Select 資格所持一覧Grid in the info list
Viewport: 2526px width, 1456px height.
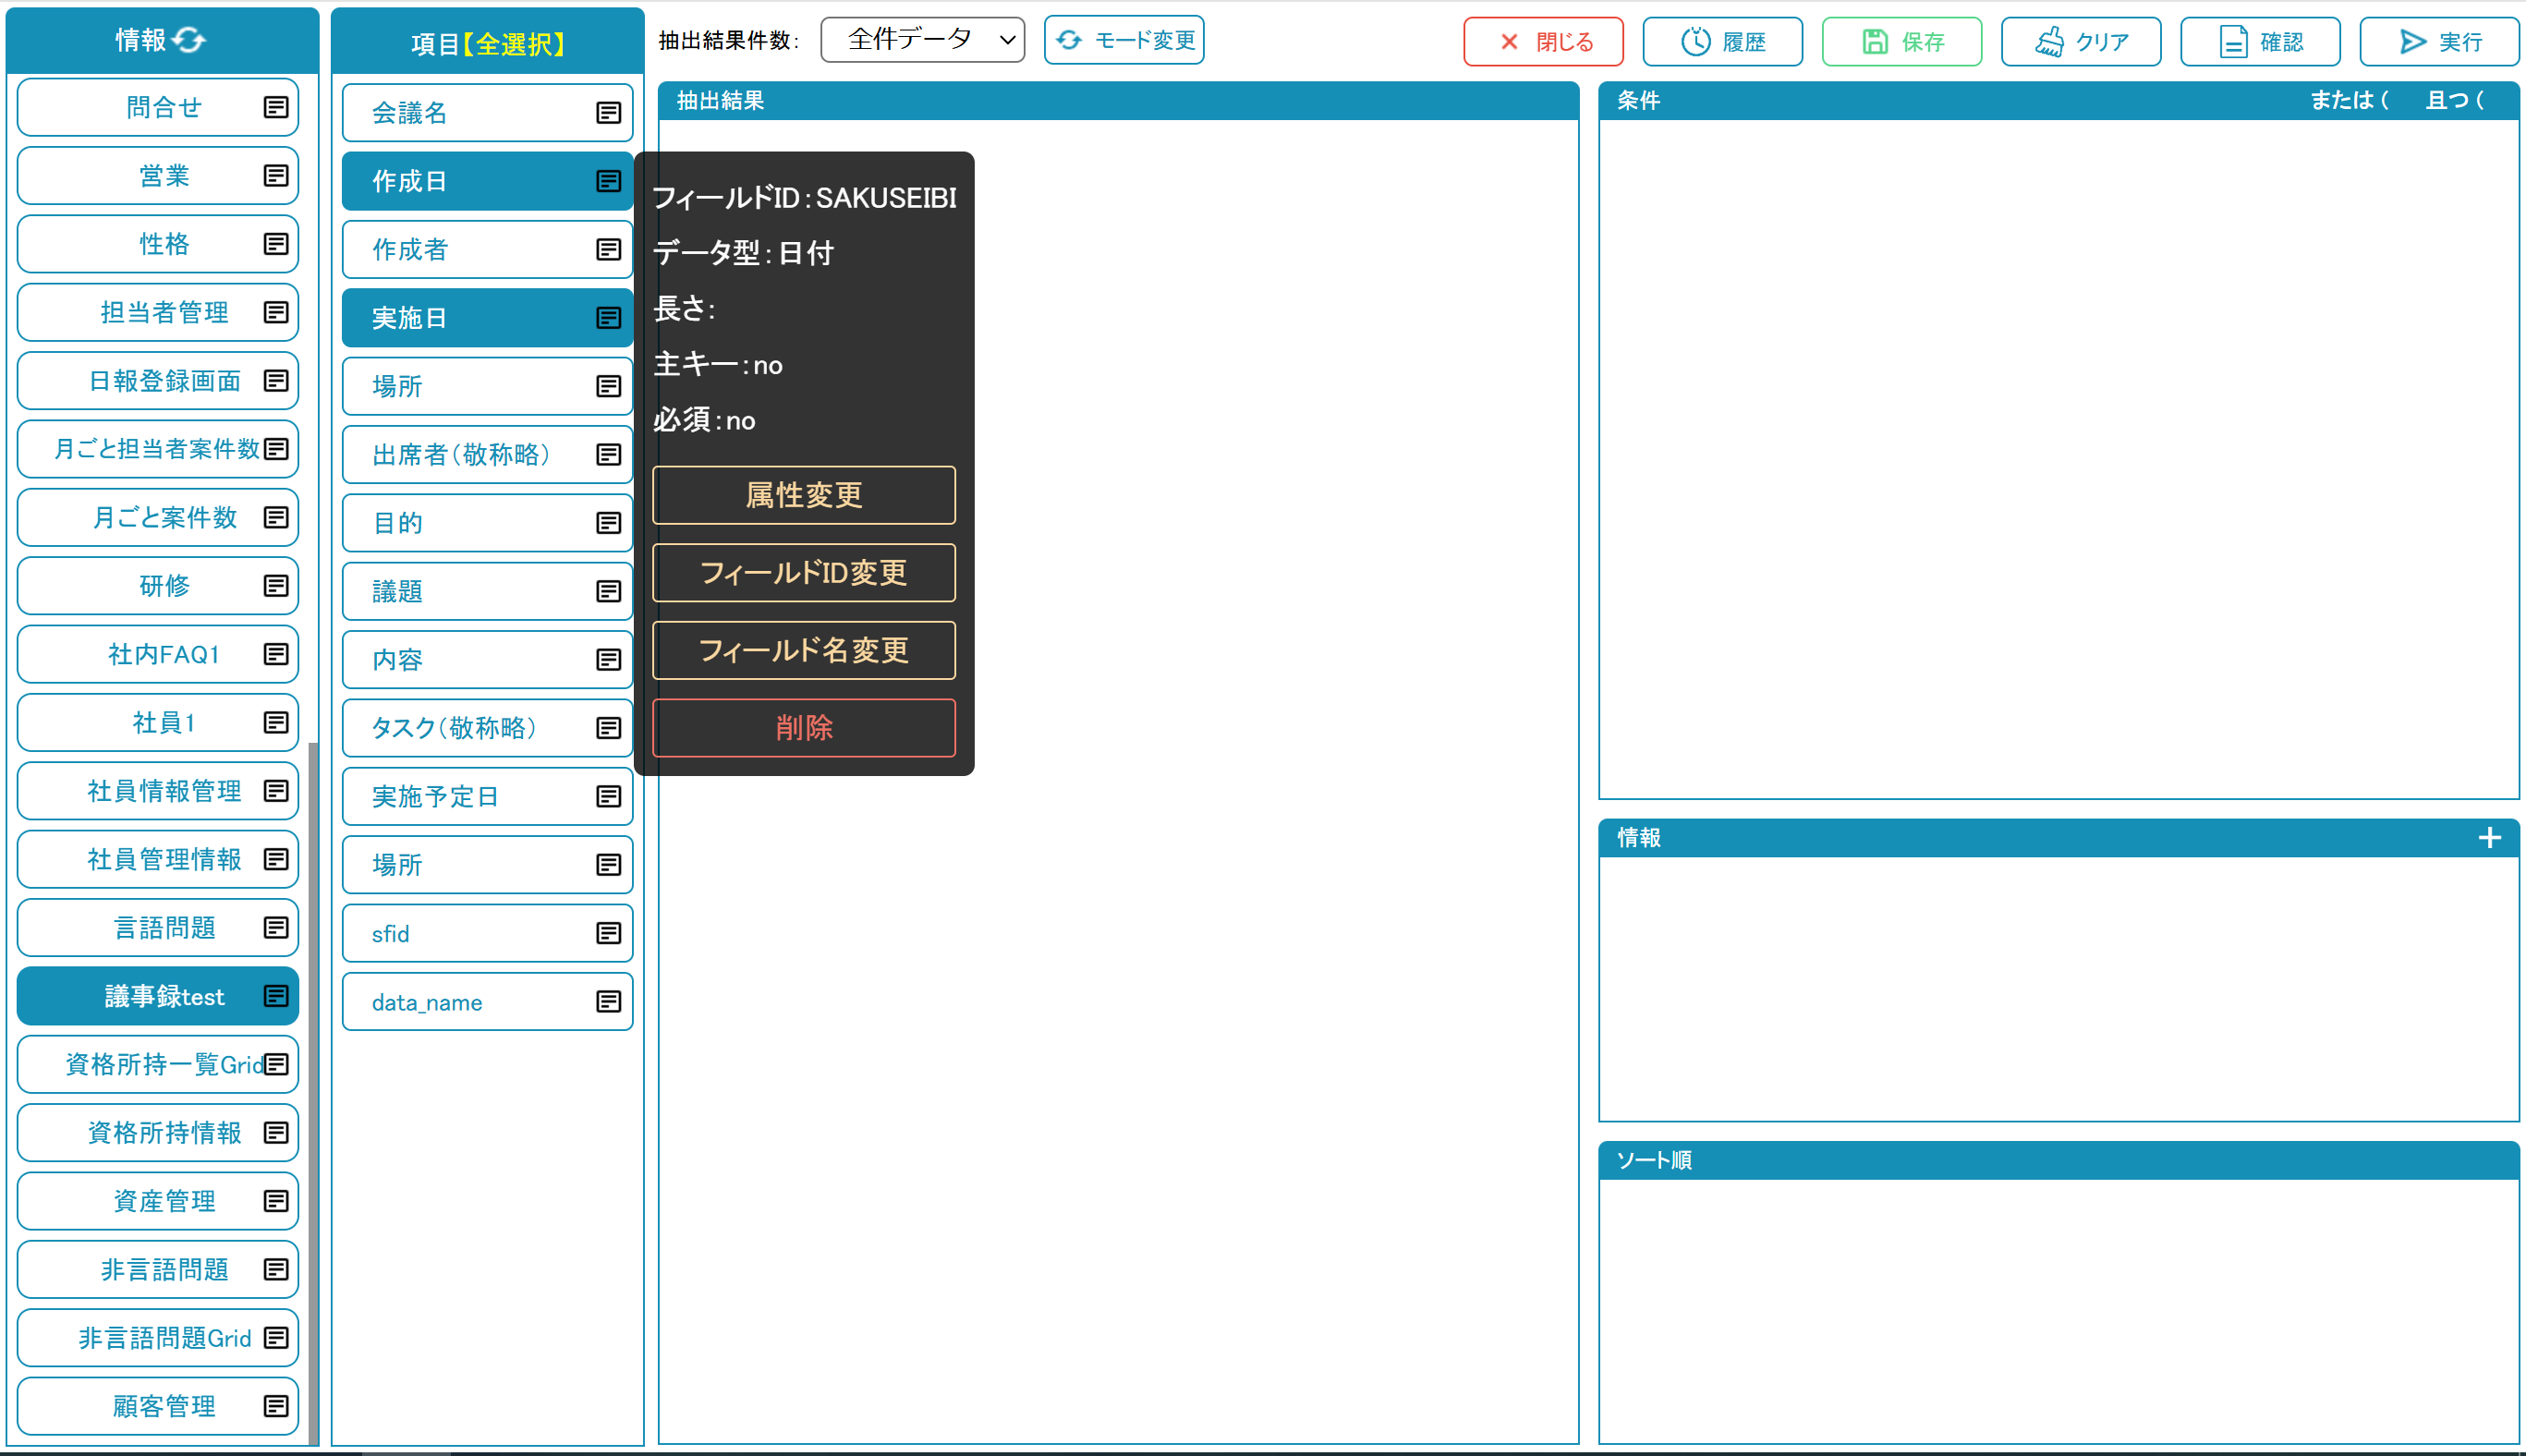(x=158, y=1064)
